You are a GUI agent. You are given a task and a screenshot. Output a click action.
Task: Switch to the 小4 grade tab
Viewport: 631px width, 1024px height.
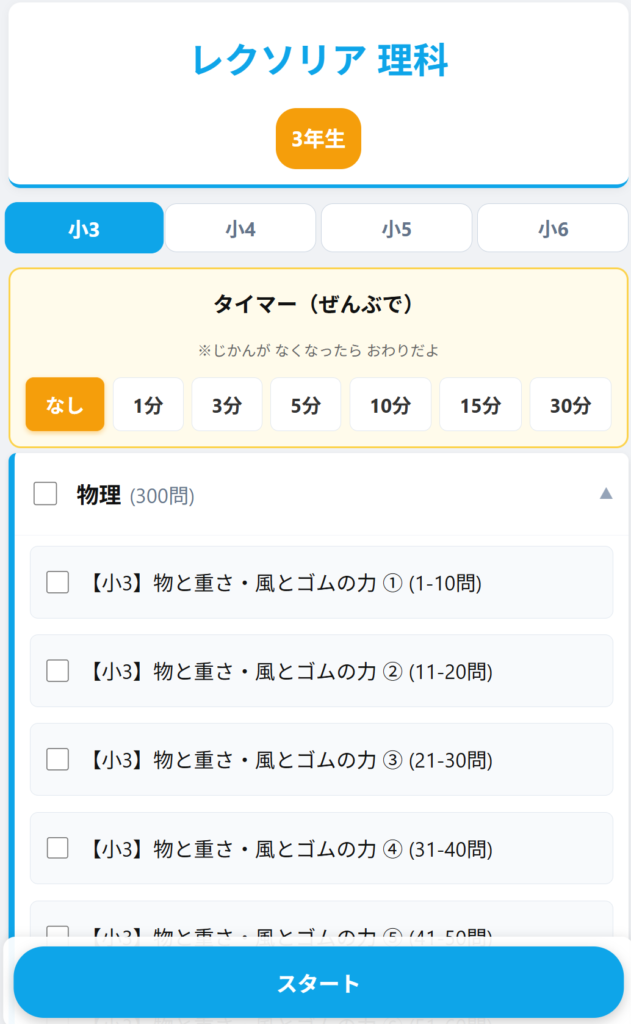(240, 229)
